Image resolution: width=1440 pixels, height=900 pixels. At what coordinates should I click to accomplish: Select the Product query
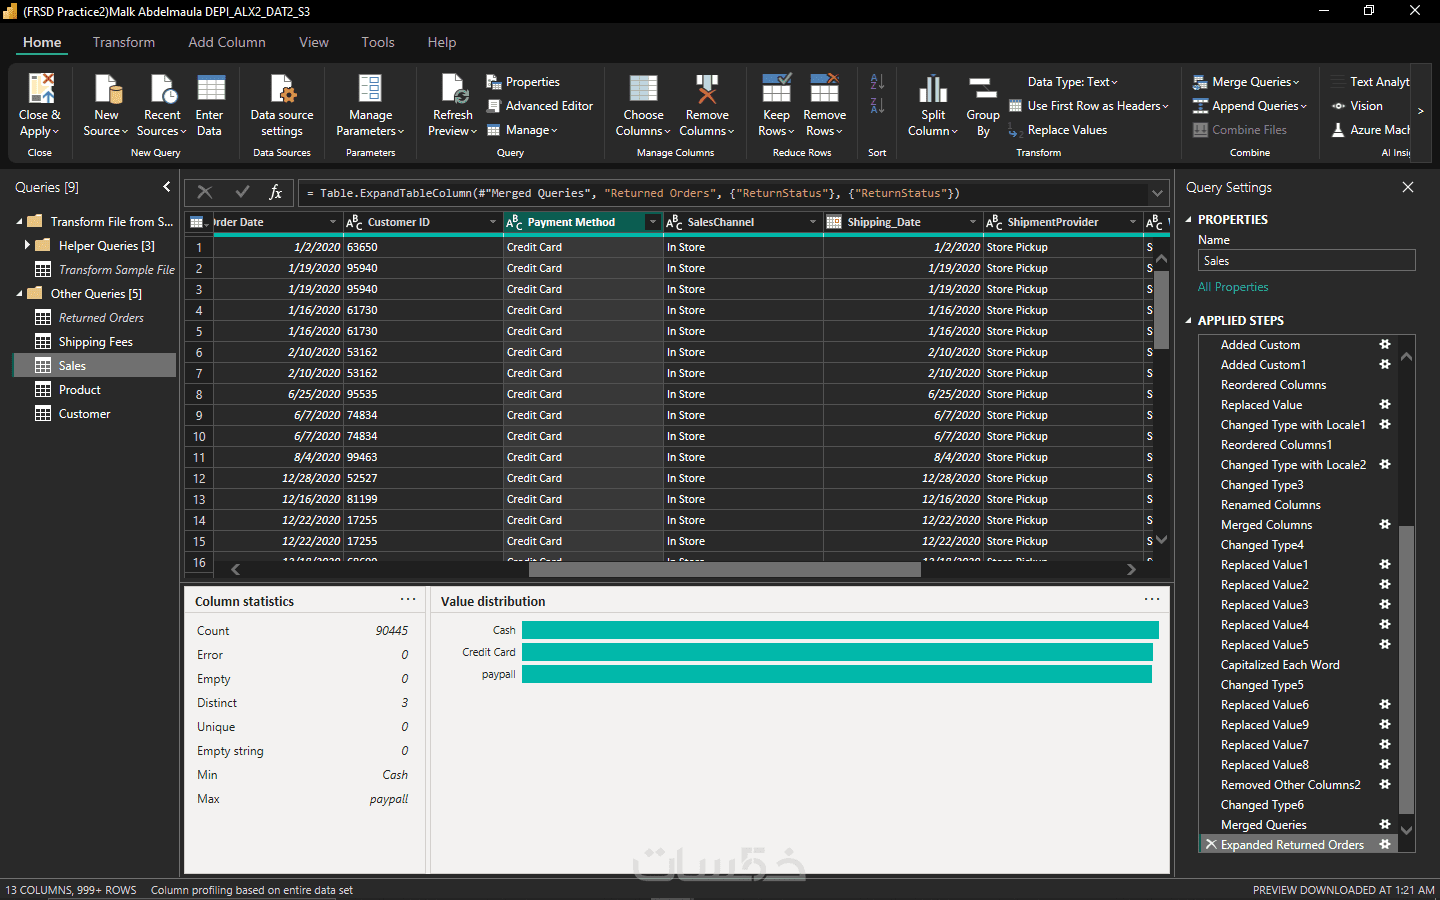point(79,390)
